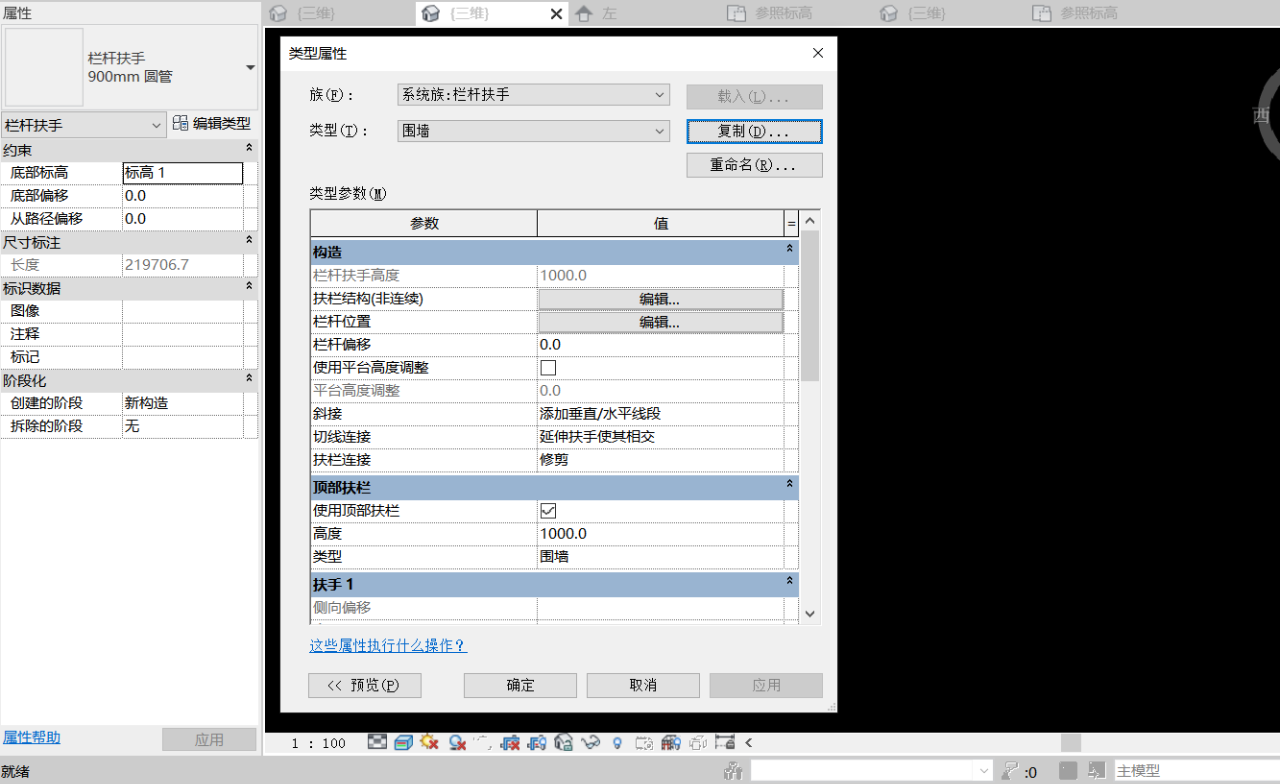Toggle edit mode for 底部标高 value
Viewport: 1280px width, 784px height.
[183, 172]
